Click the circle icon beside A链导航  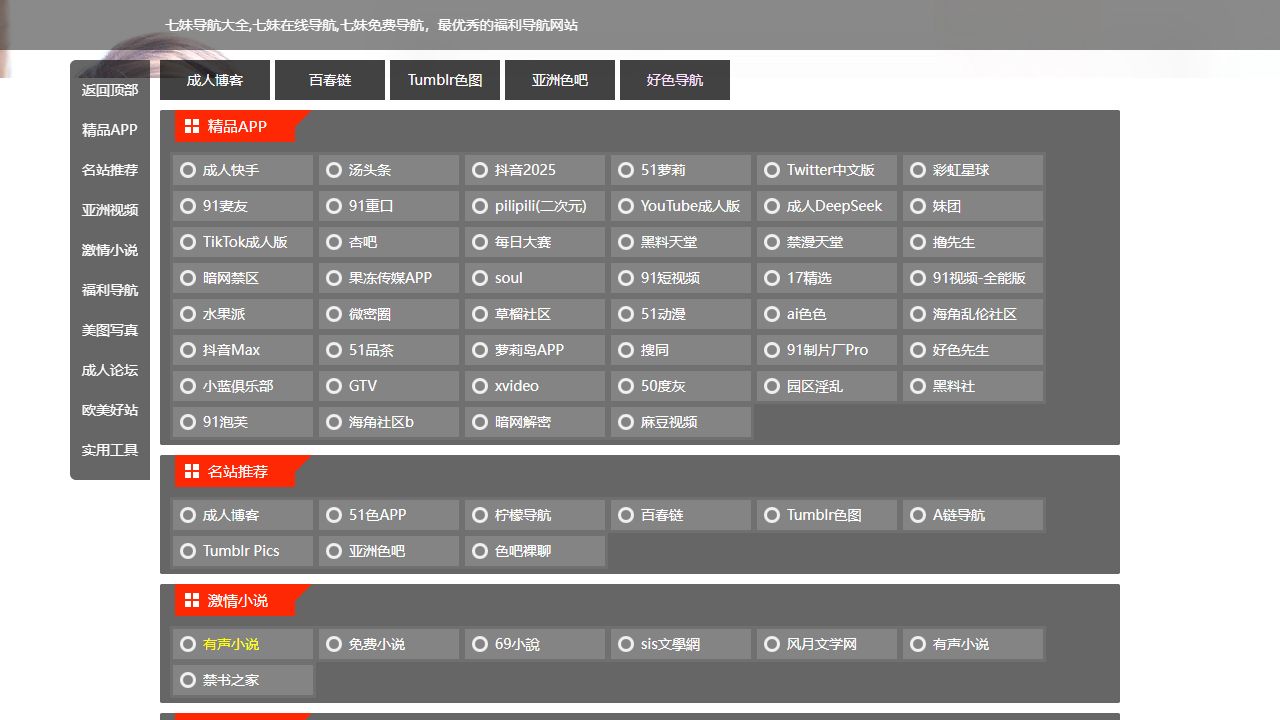(x=918, y=515)
